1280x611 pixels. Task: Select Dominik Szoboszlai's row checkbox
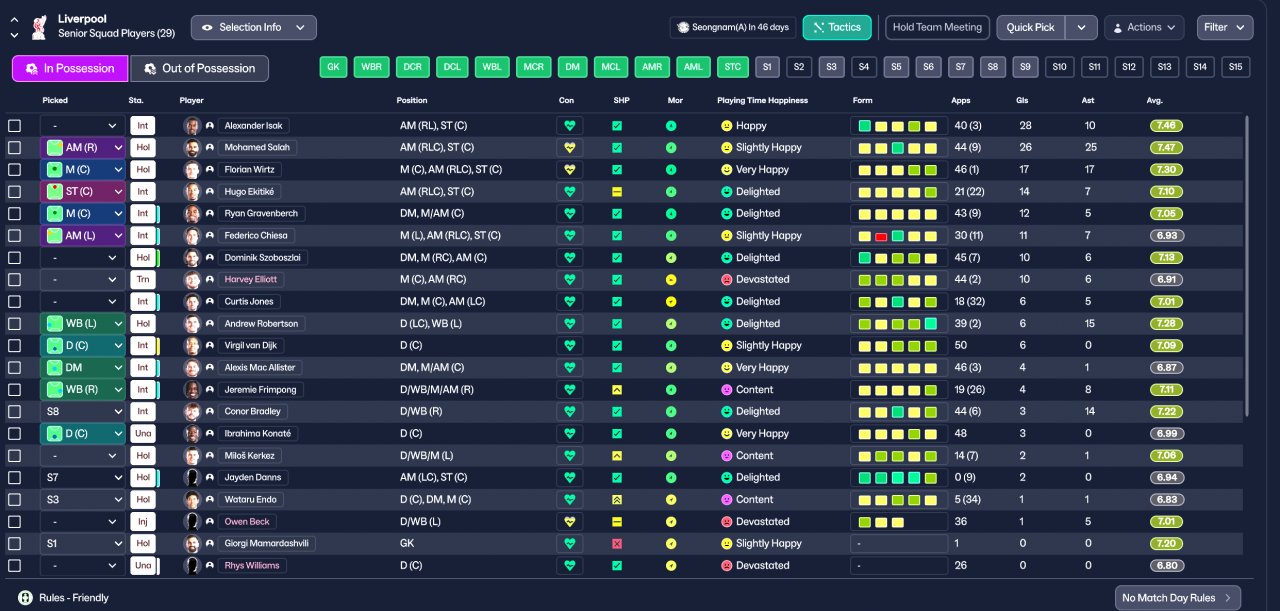[x=14, y=258]
